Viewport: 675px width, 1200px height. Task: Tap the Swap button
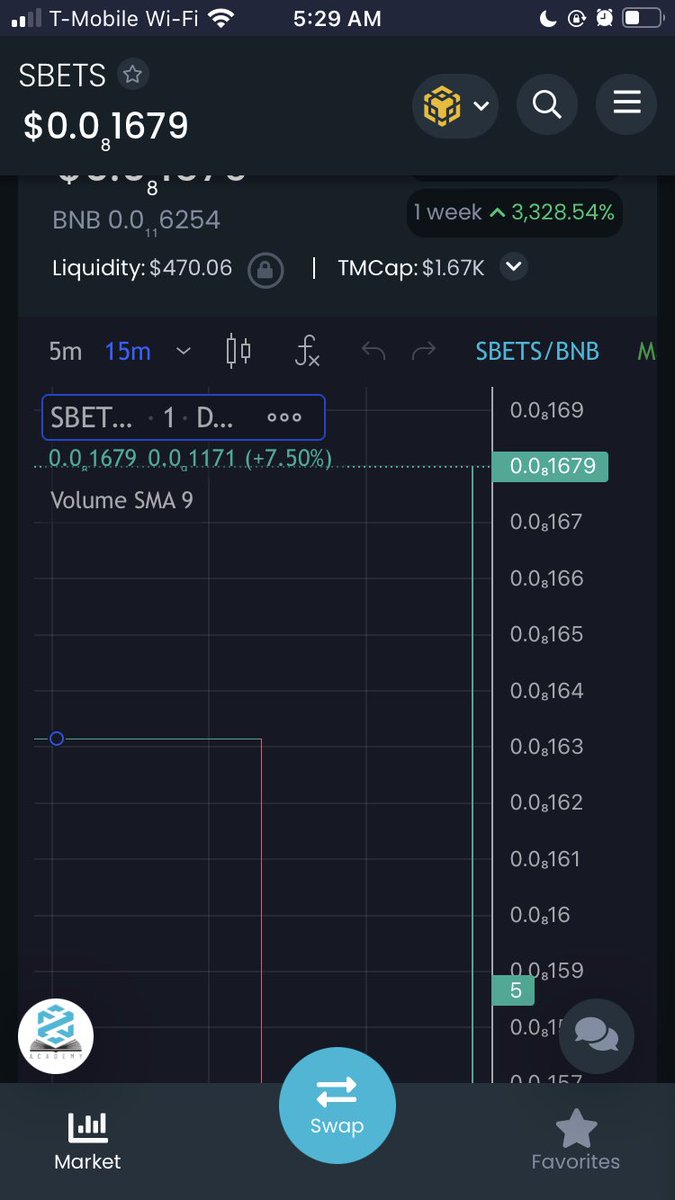tap(337, 1106)
